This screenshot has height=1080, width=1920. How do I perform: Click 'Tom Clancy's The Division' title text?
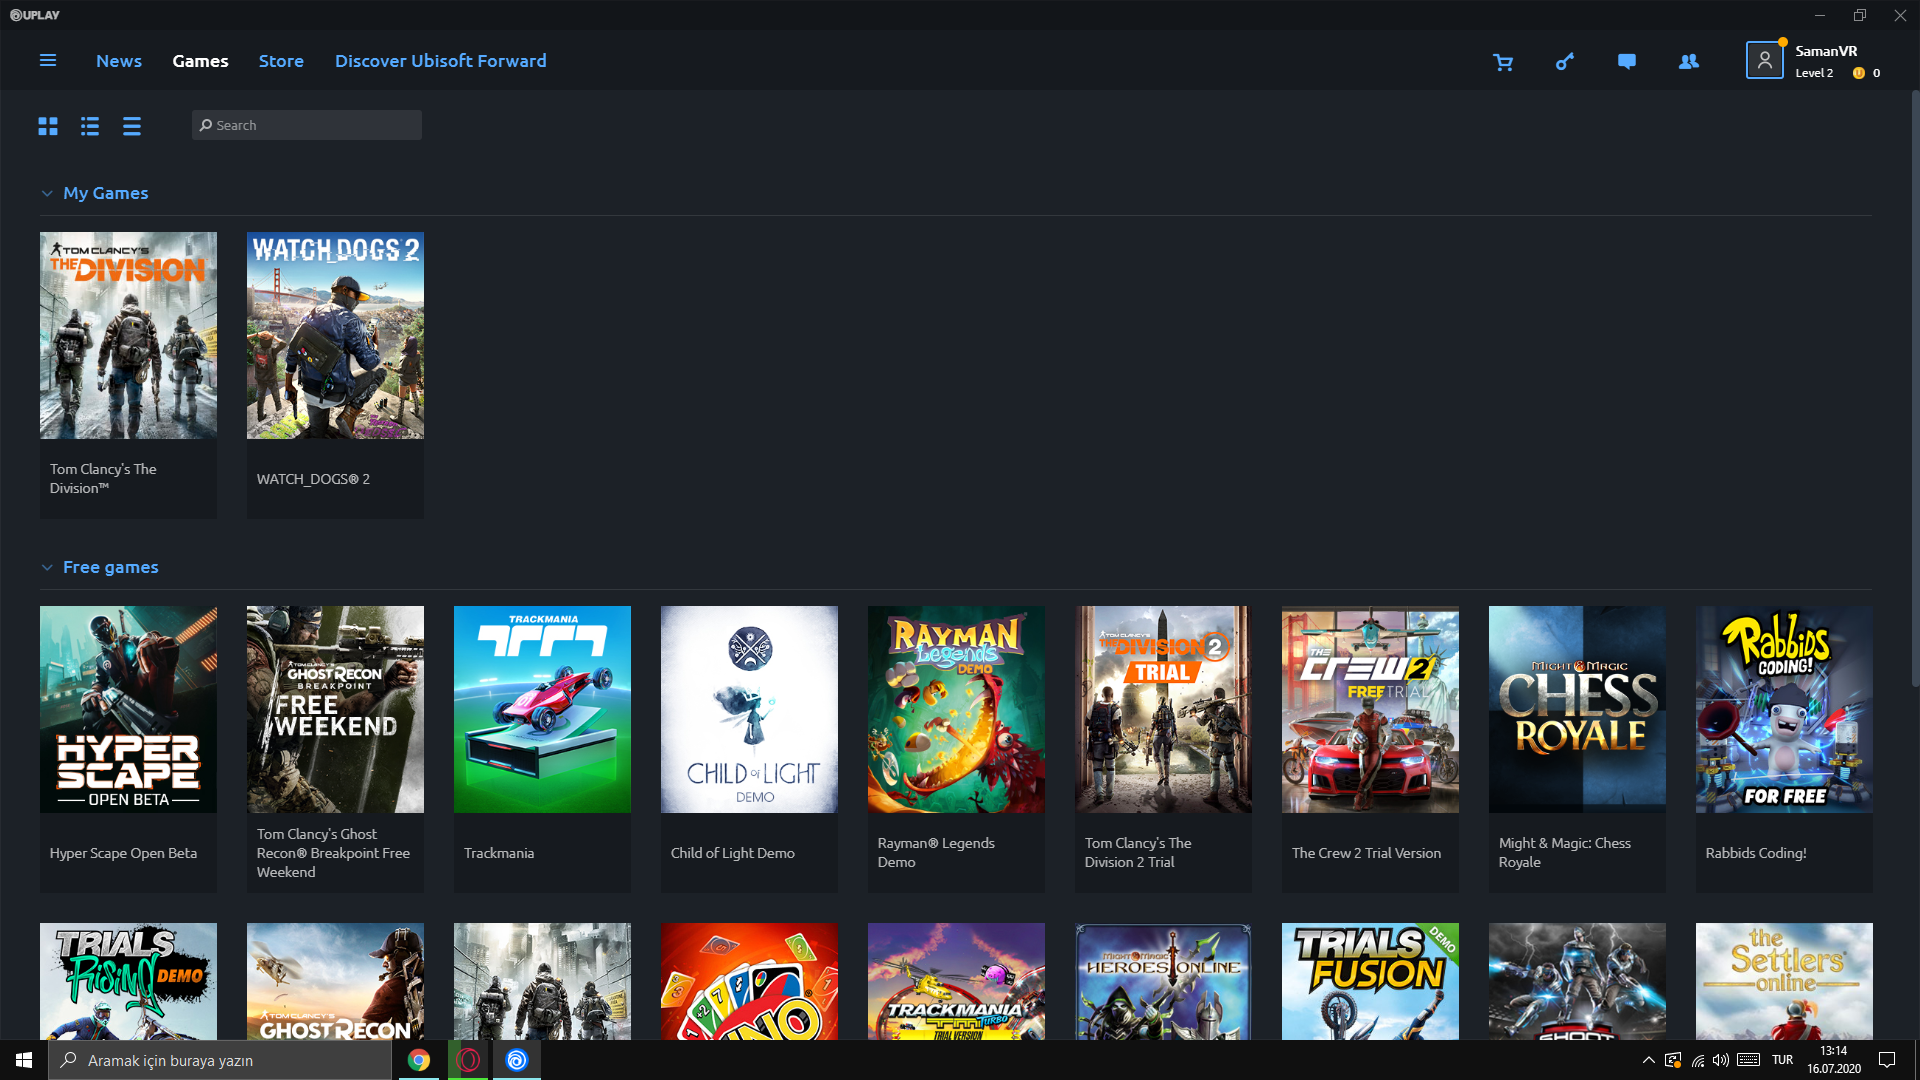tap(103, 478)
